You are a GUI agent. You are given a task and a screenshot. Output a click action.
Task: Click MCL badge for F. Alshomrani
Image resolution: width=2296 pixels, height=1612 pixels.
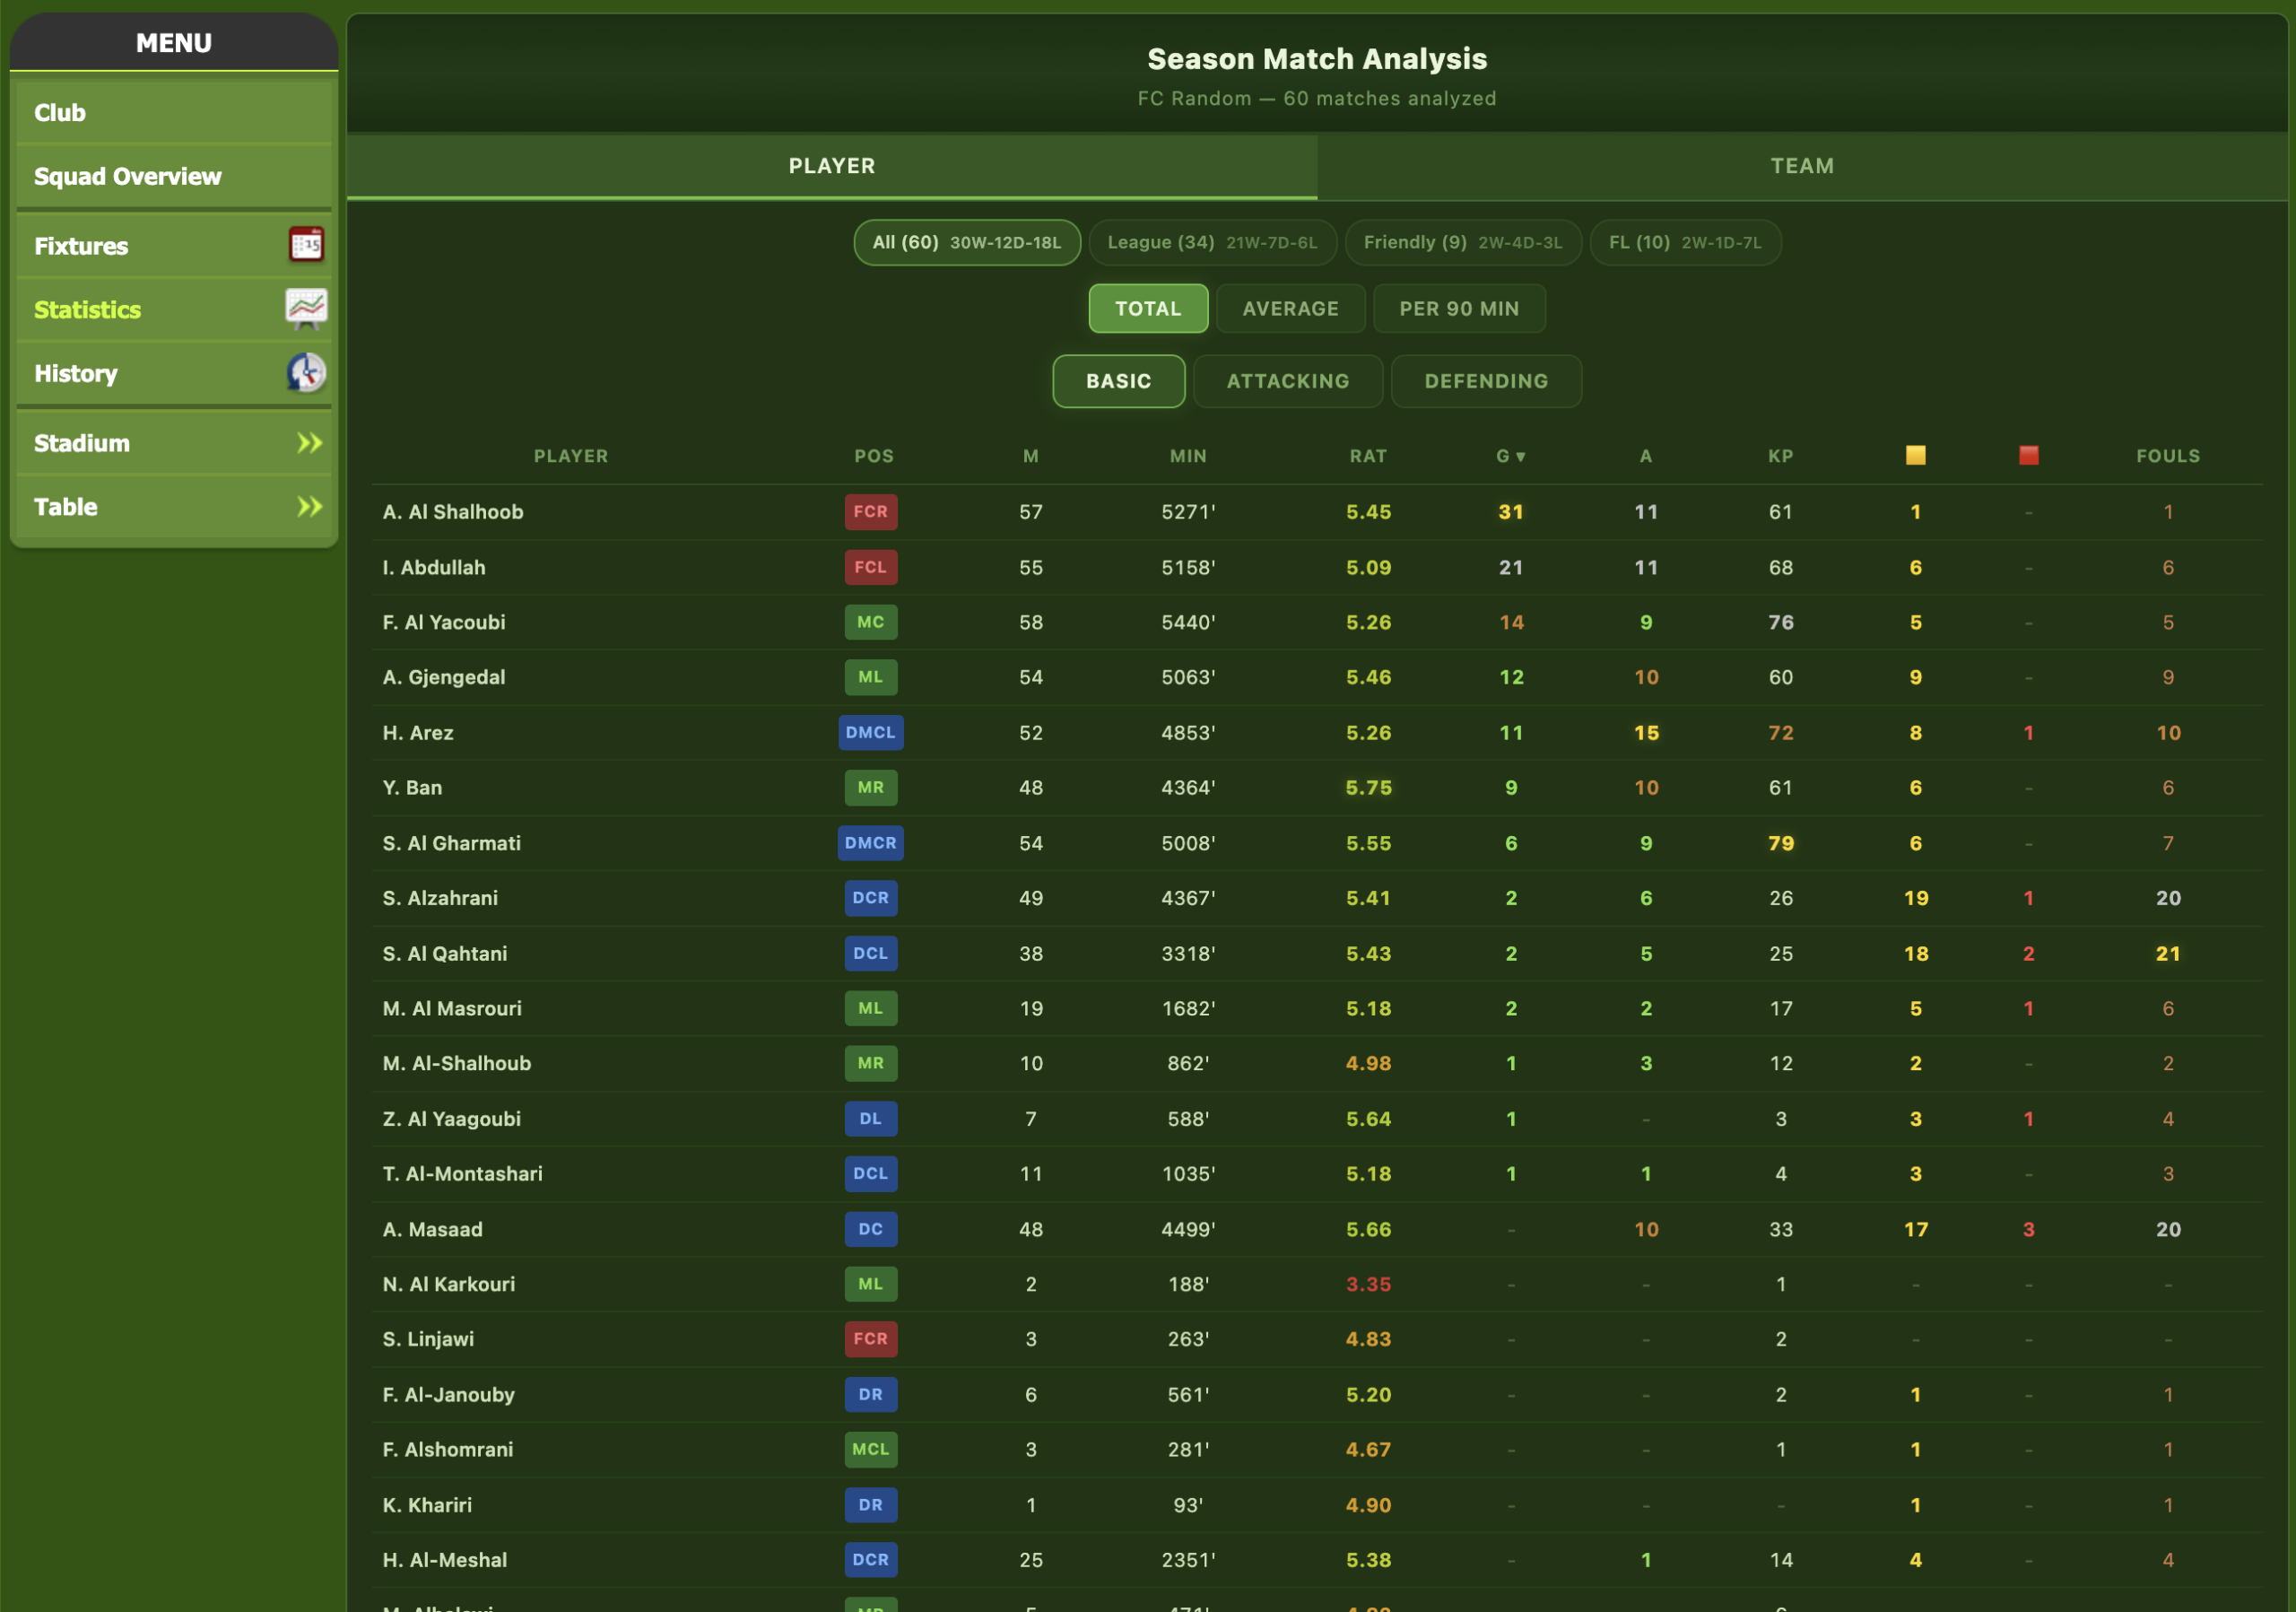(x=870, y=1449)
